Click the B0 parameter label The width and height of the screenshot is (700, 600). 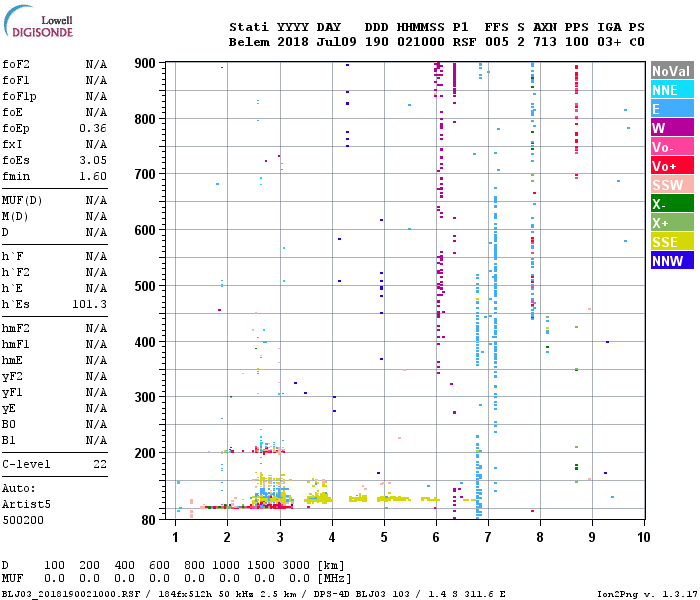tap(9, 425)
